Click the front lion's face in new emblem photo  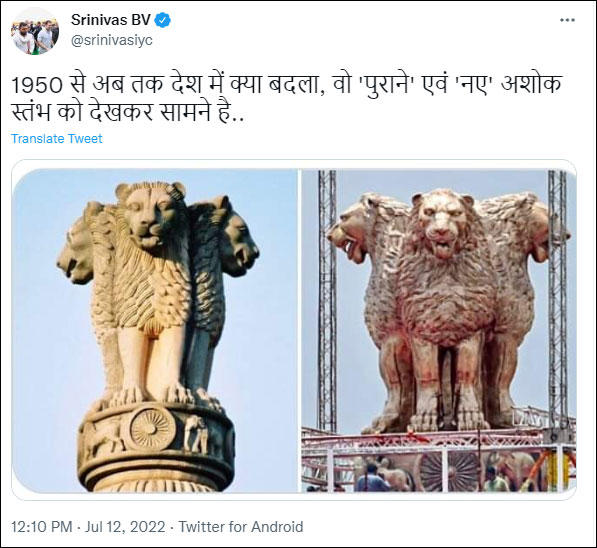[x=442, y=224]
